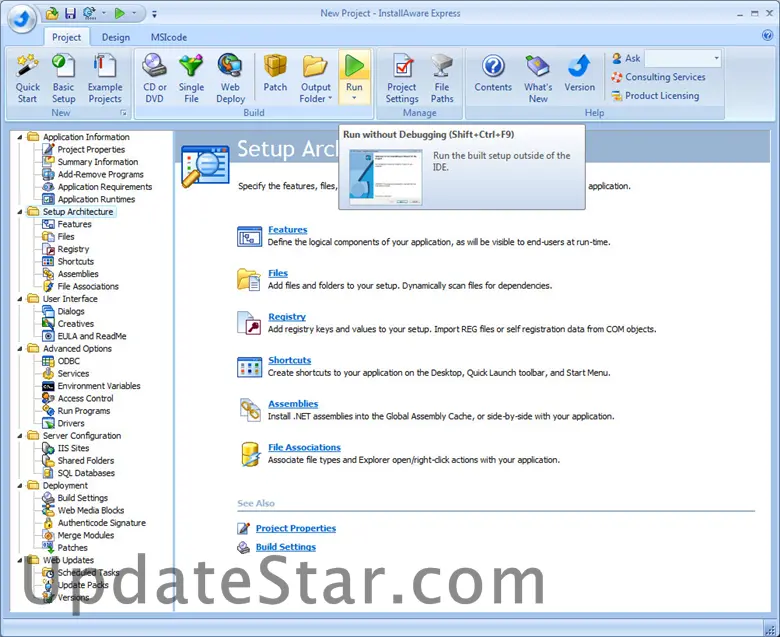Click the Patch build icon
This screenshot has height=637, width=780.
275,73
